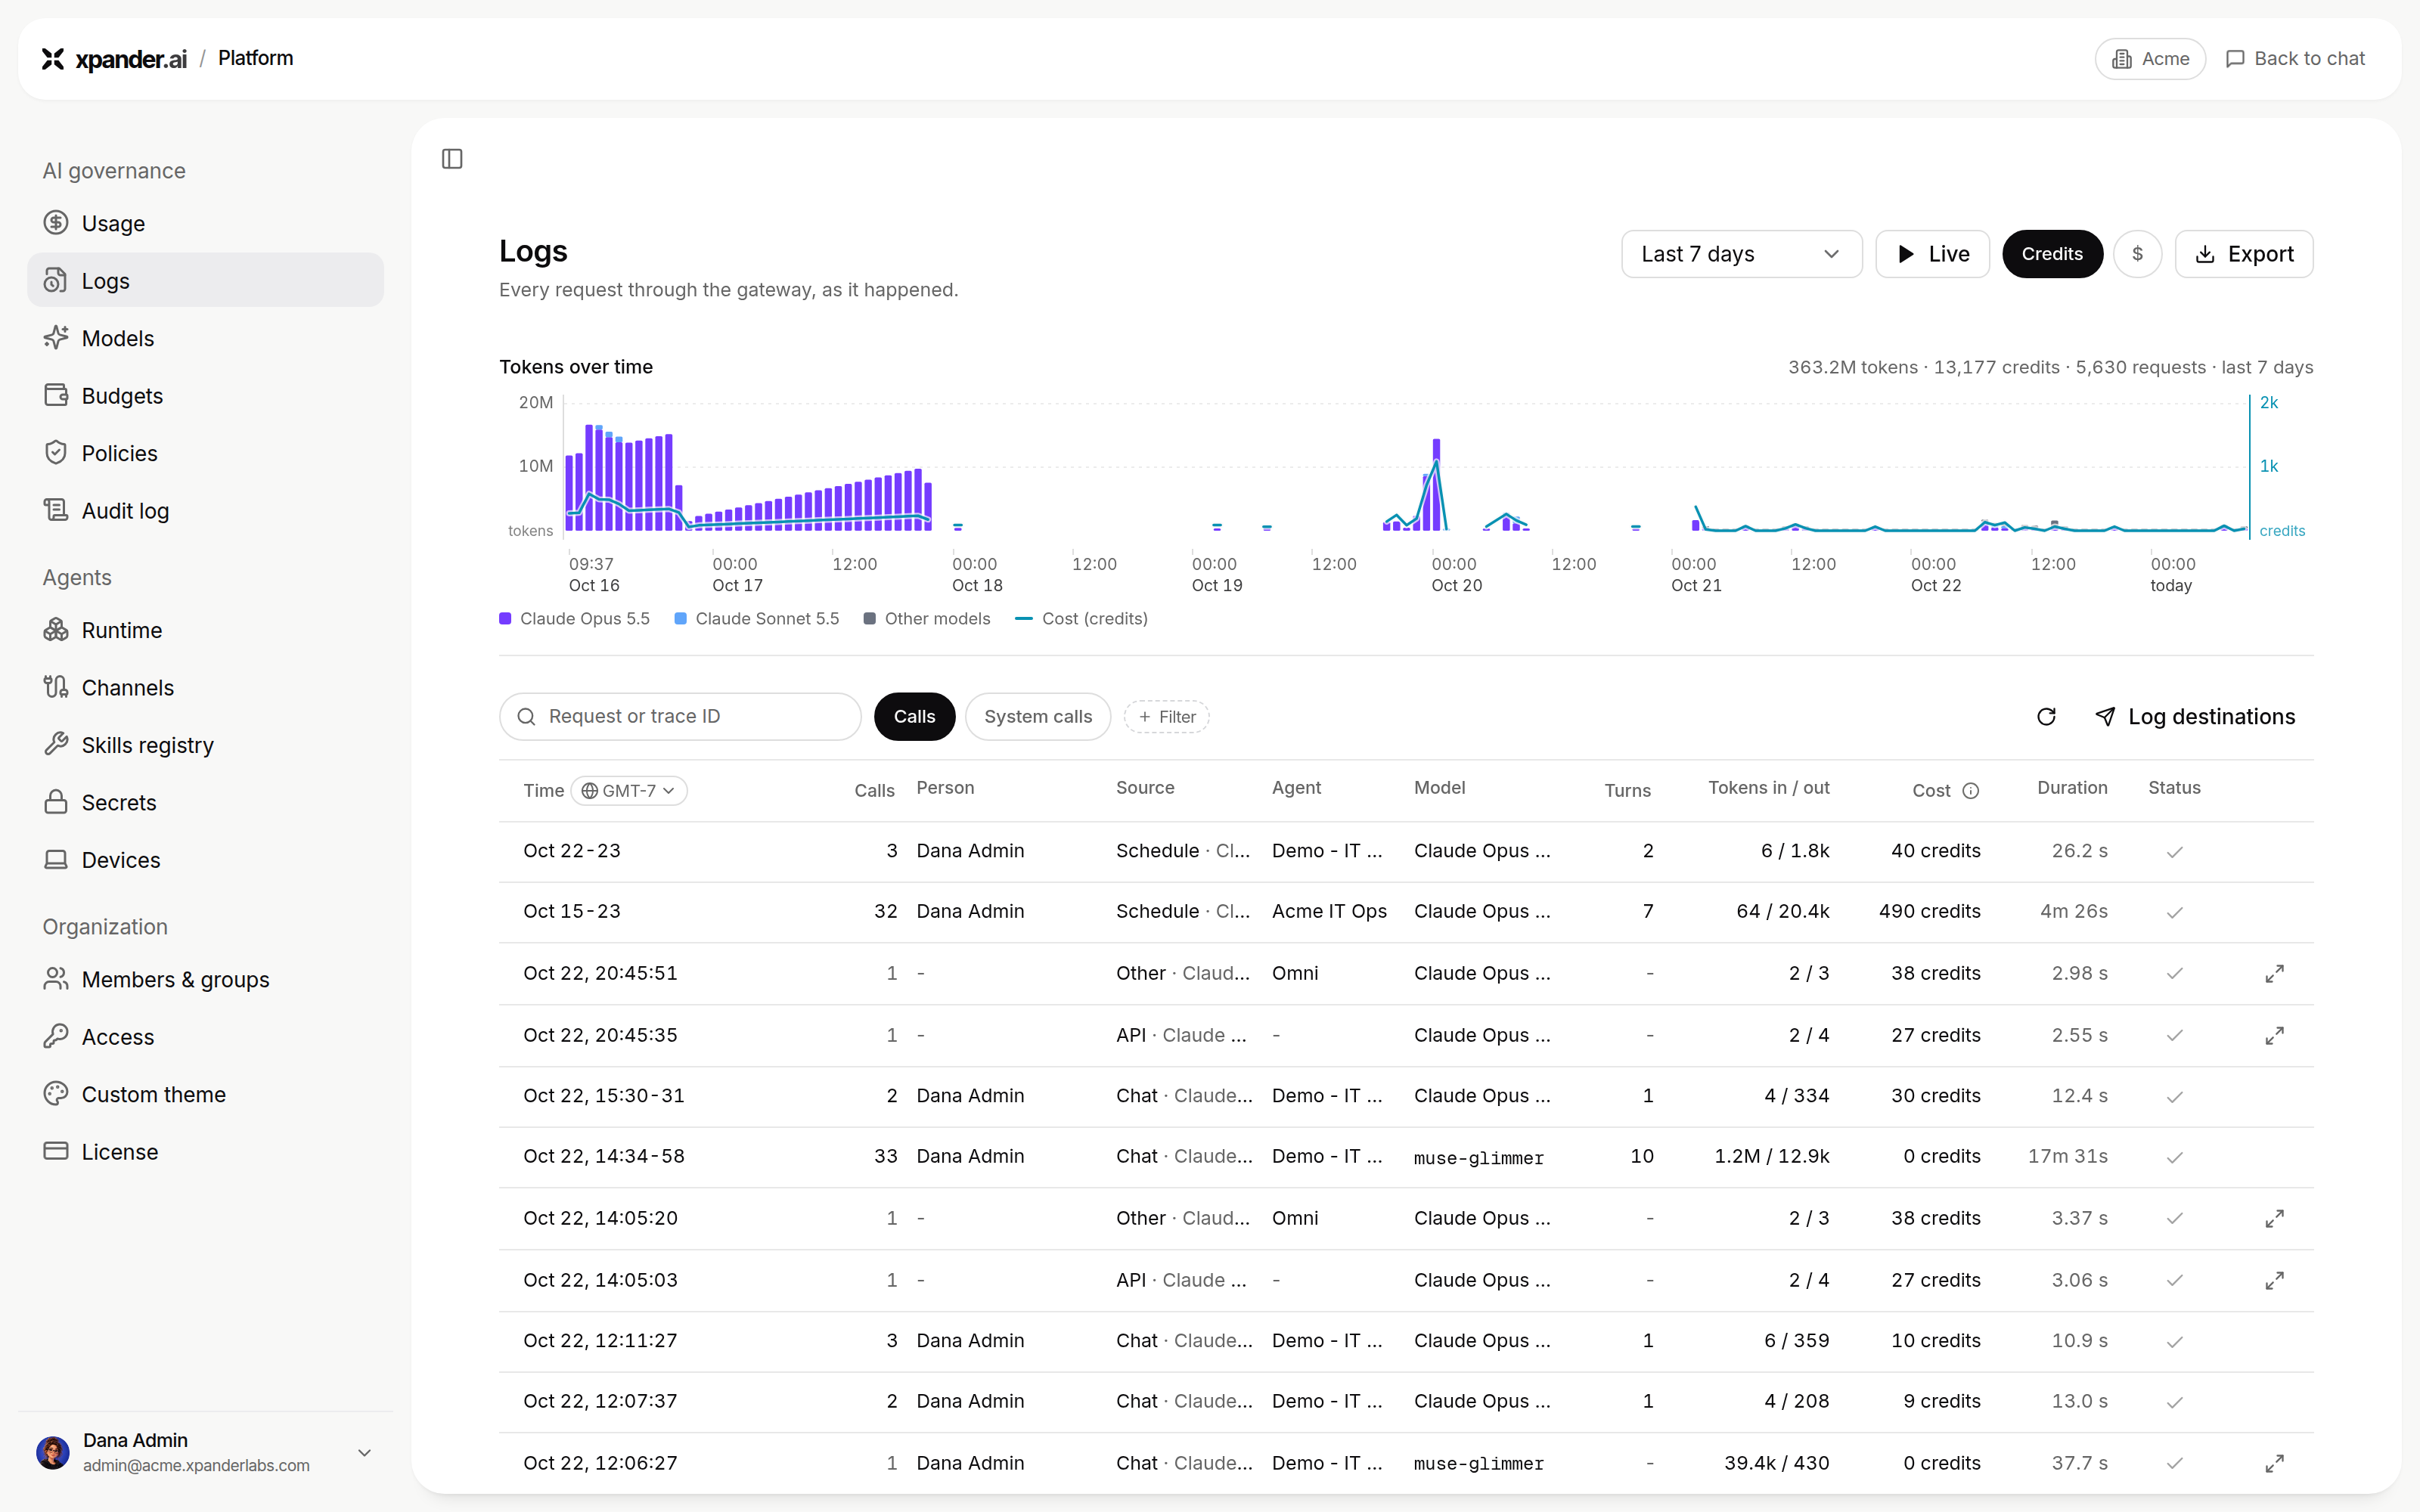Click the Custom theme palette icon

[56, 1094]
